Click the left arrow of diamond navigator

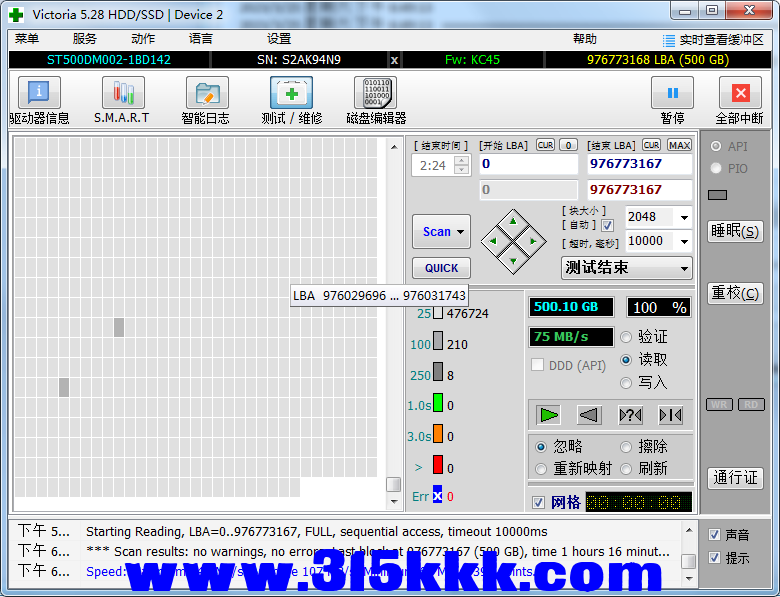coord(493,241)
